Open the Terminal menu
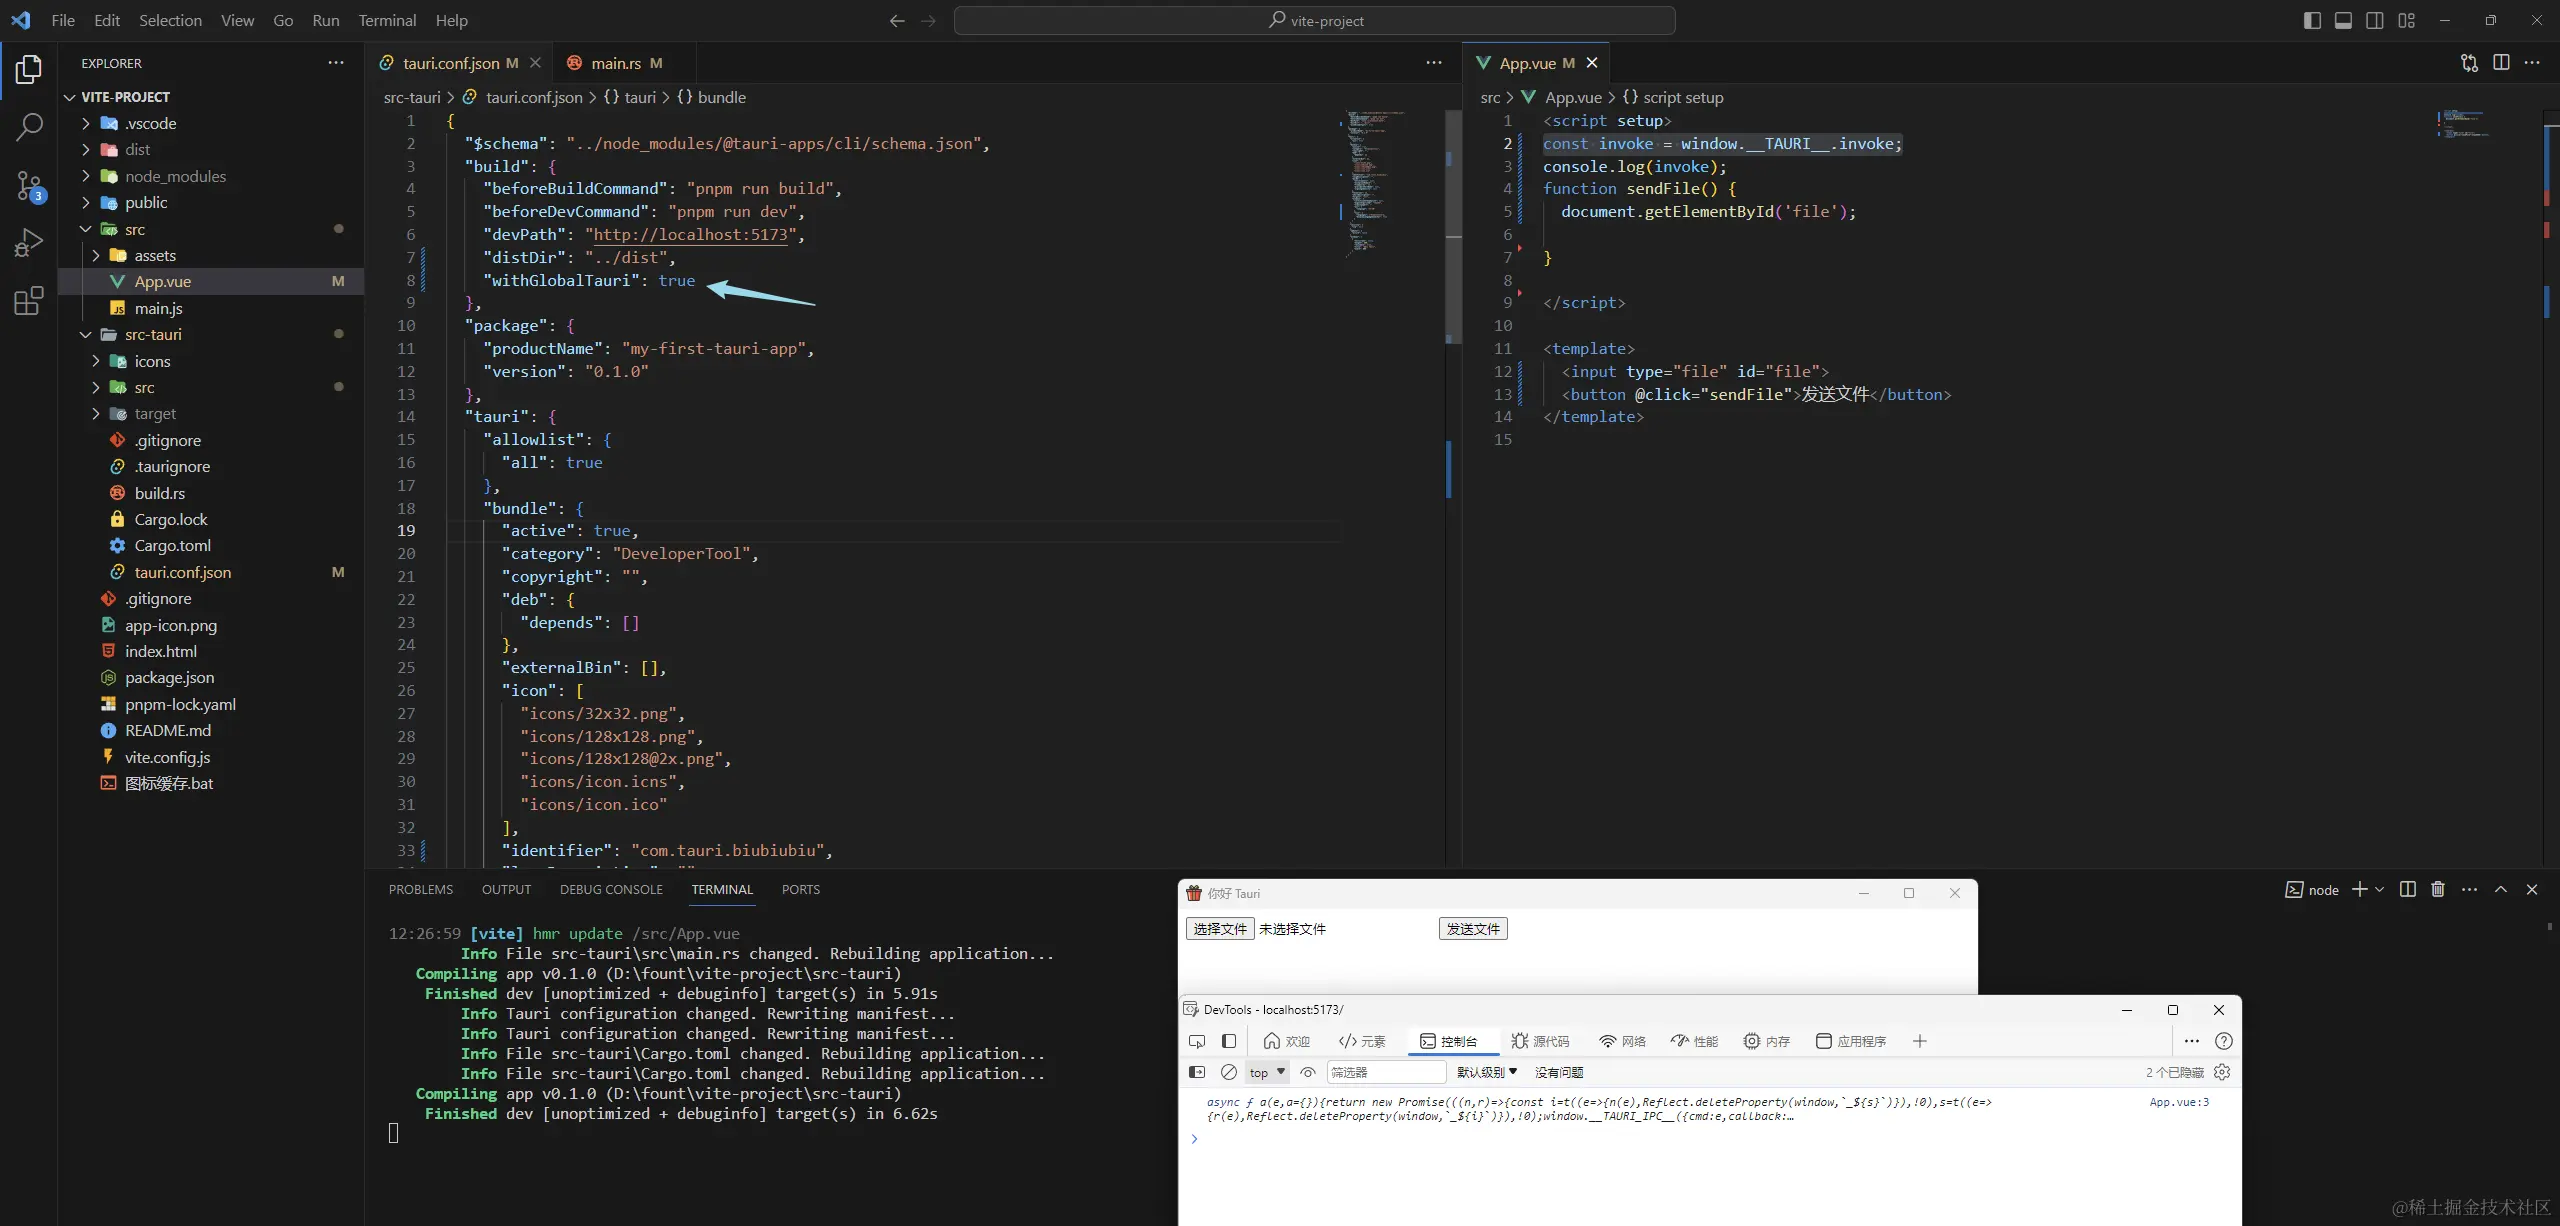The width and height of the screenshot is (2560, 1226). [x=387, y=20]
